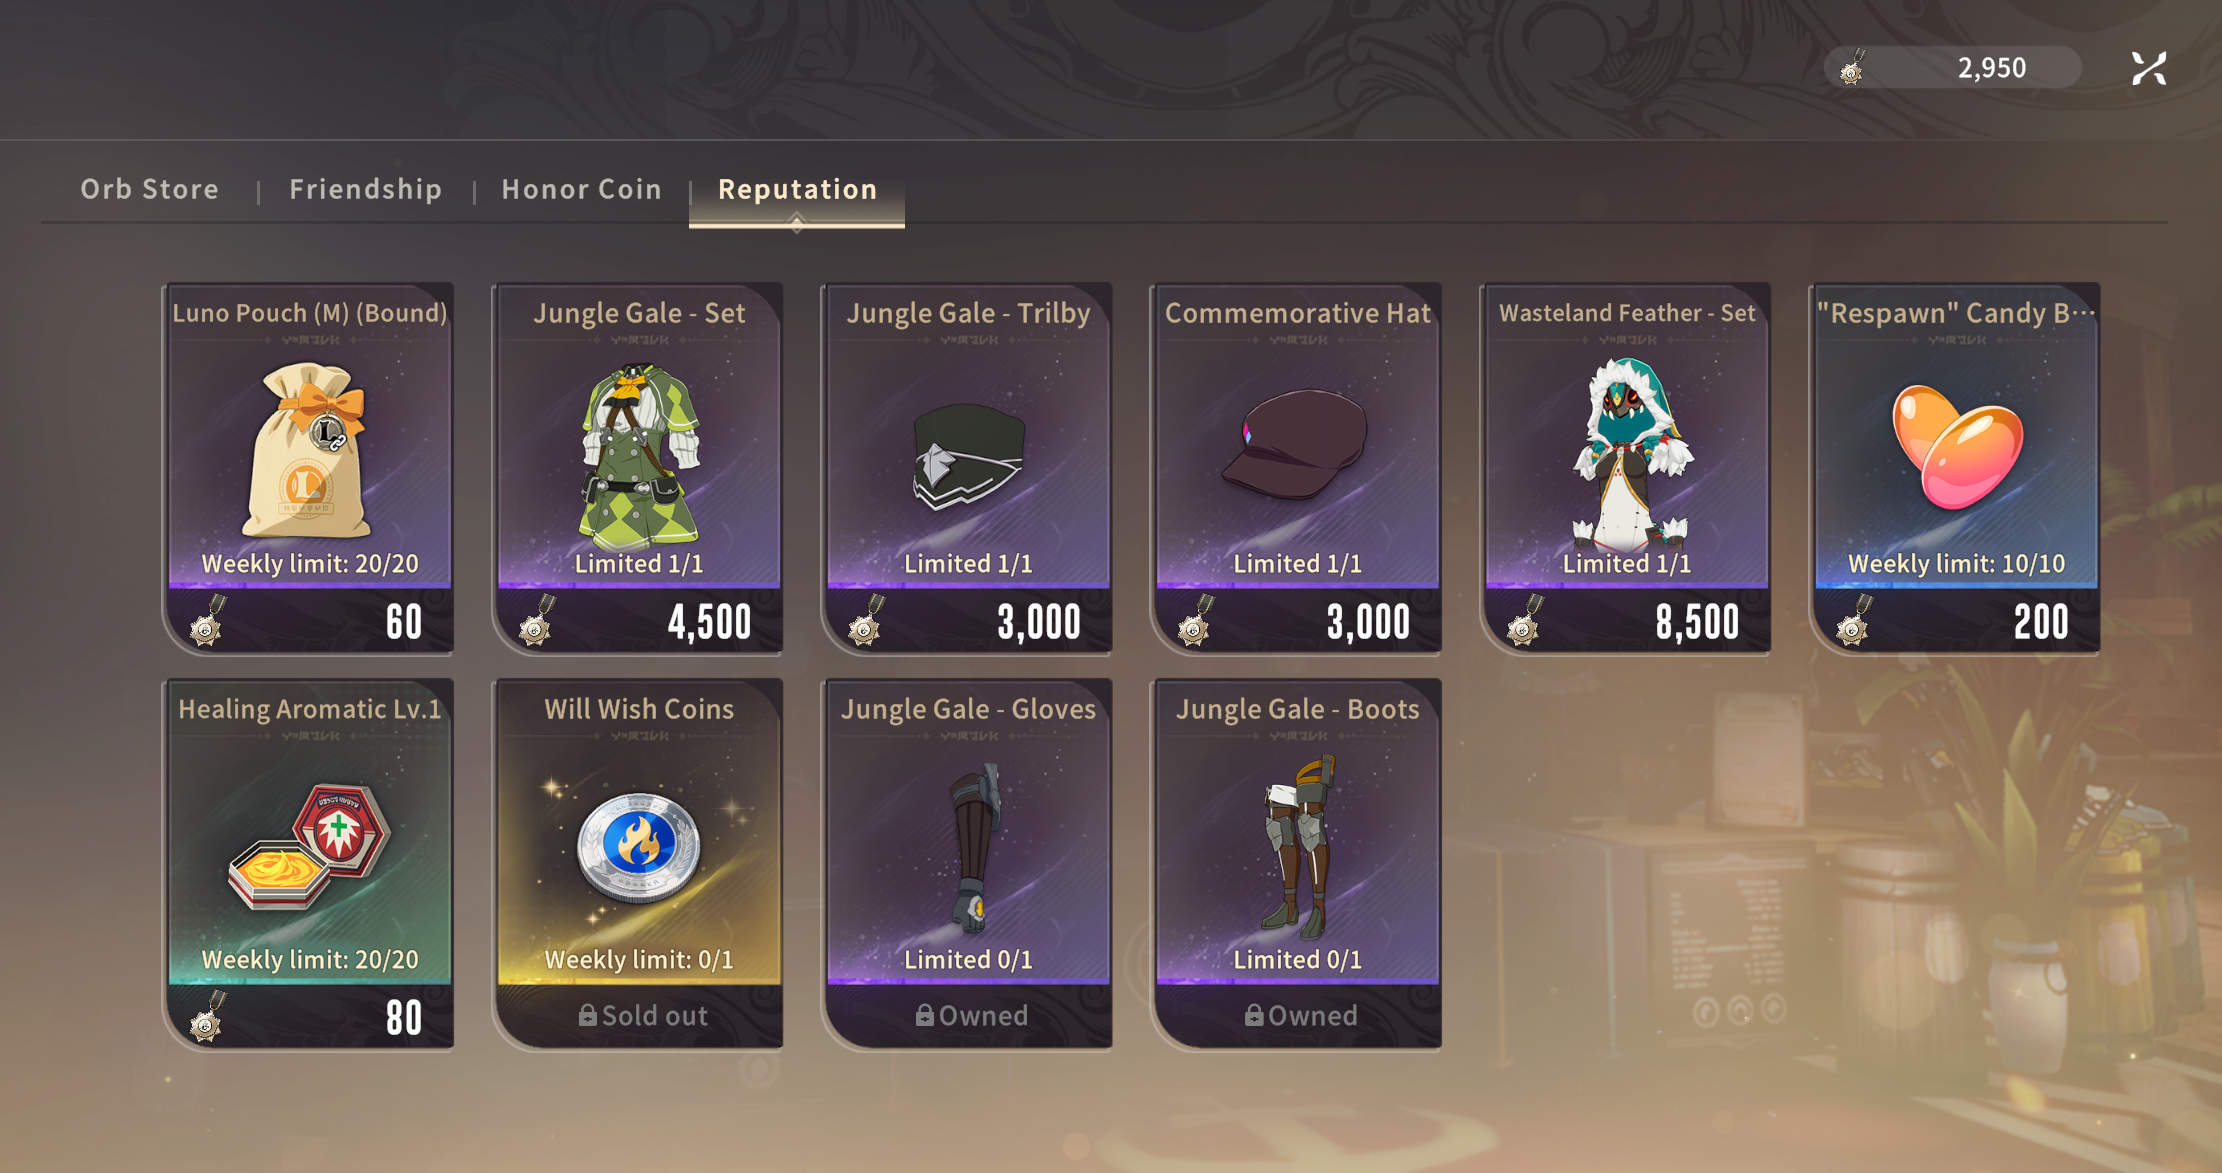
Task: Pick the Wasteland Feather Set costume icon
Action: click(x=1627, y=453)
